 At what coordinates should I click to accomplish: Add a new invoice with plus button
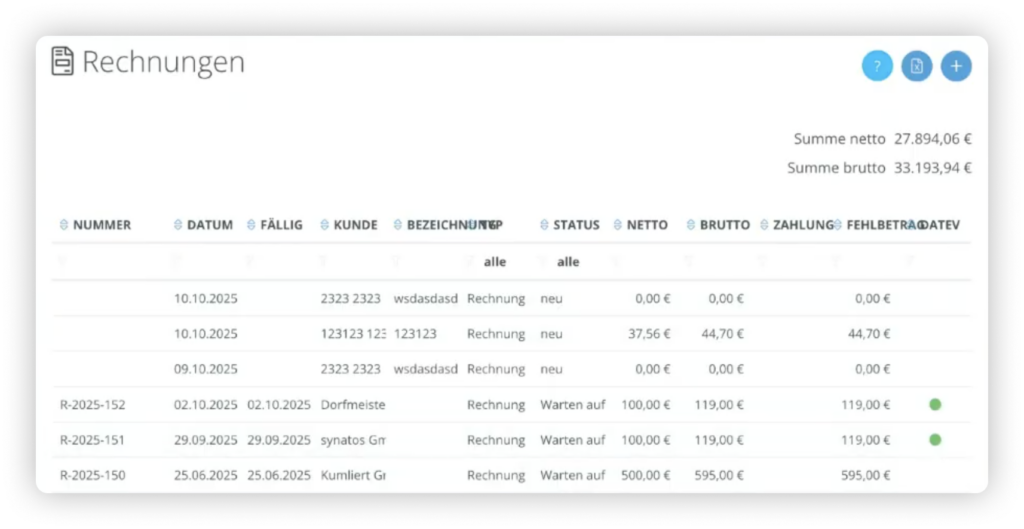(x=956, y=67)
